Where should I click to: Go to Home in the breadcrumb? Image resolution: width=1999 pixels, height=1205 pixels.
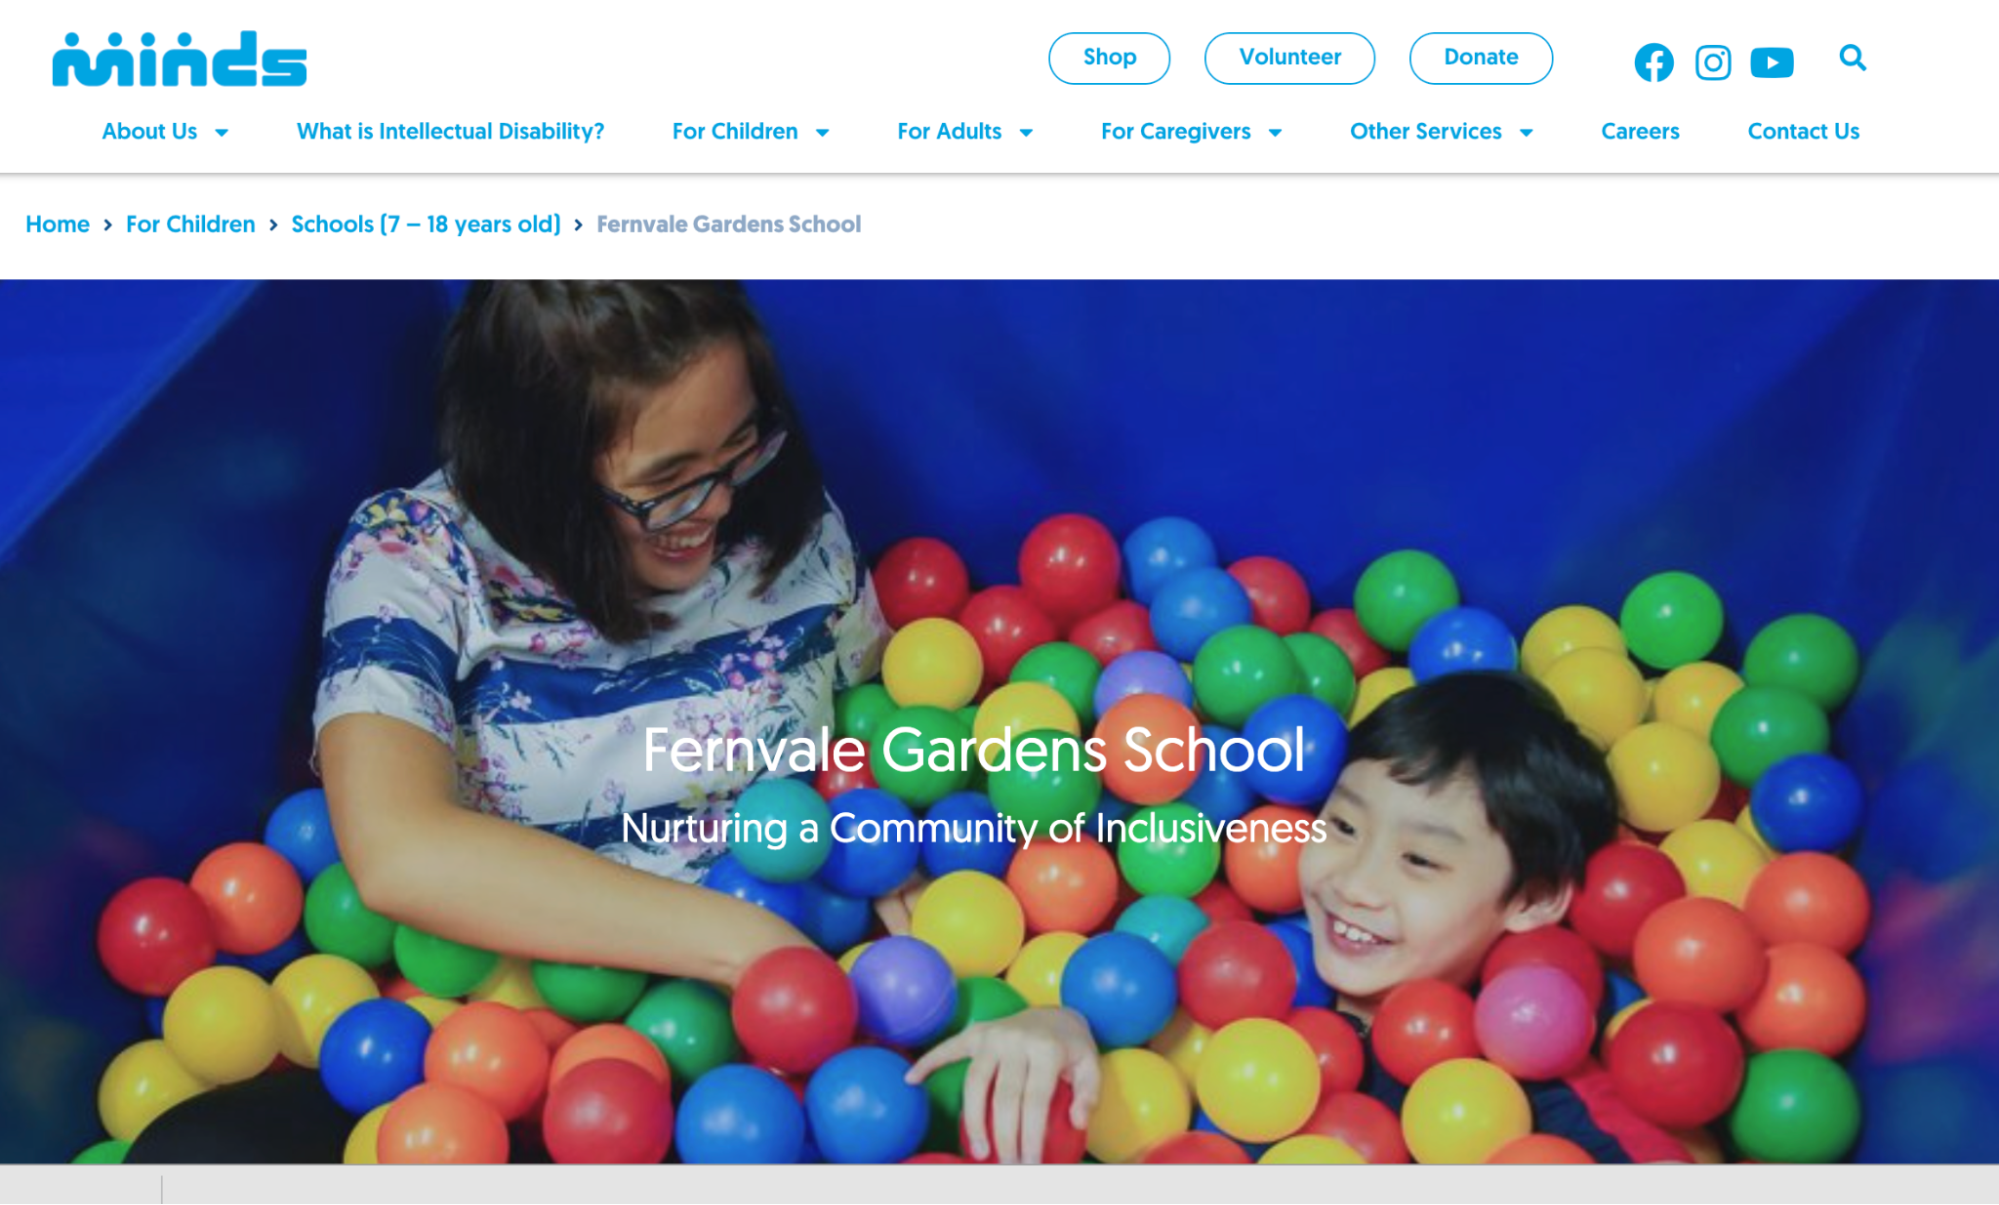tap(57, 224)
